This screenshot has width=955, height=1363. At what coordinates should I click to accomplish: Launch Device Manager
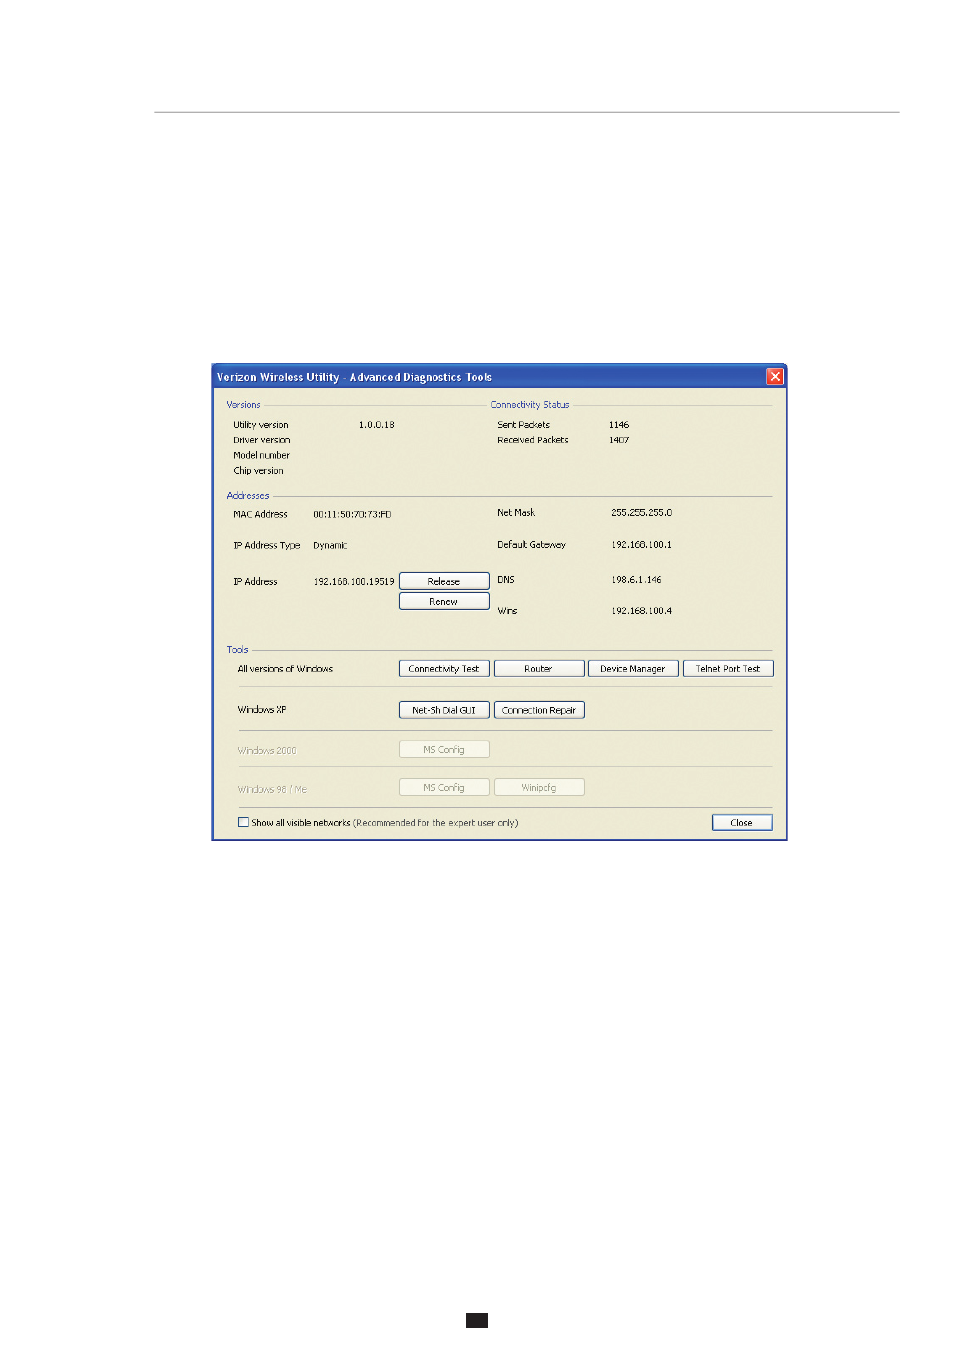633,669
